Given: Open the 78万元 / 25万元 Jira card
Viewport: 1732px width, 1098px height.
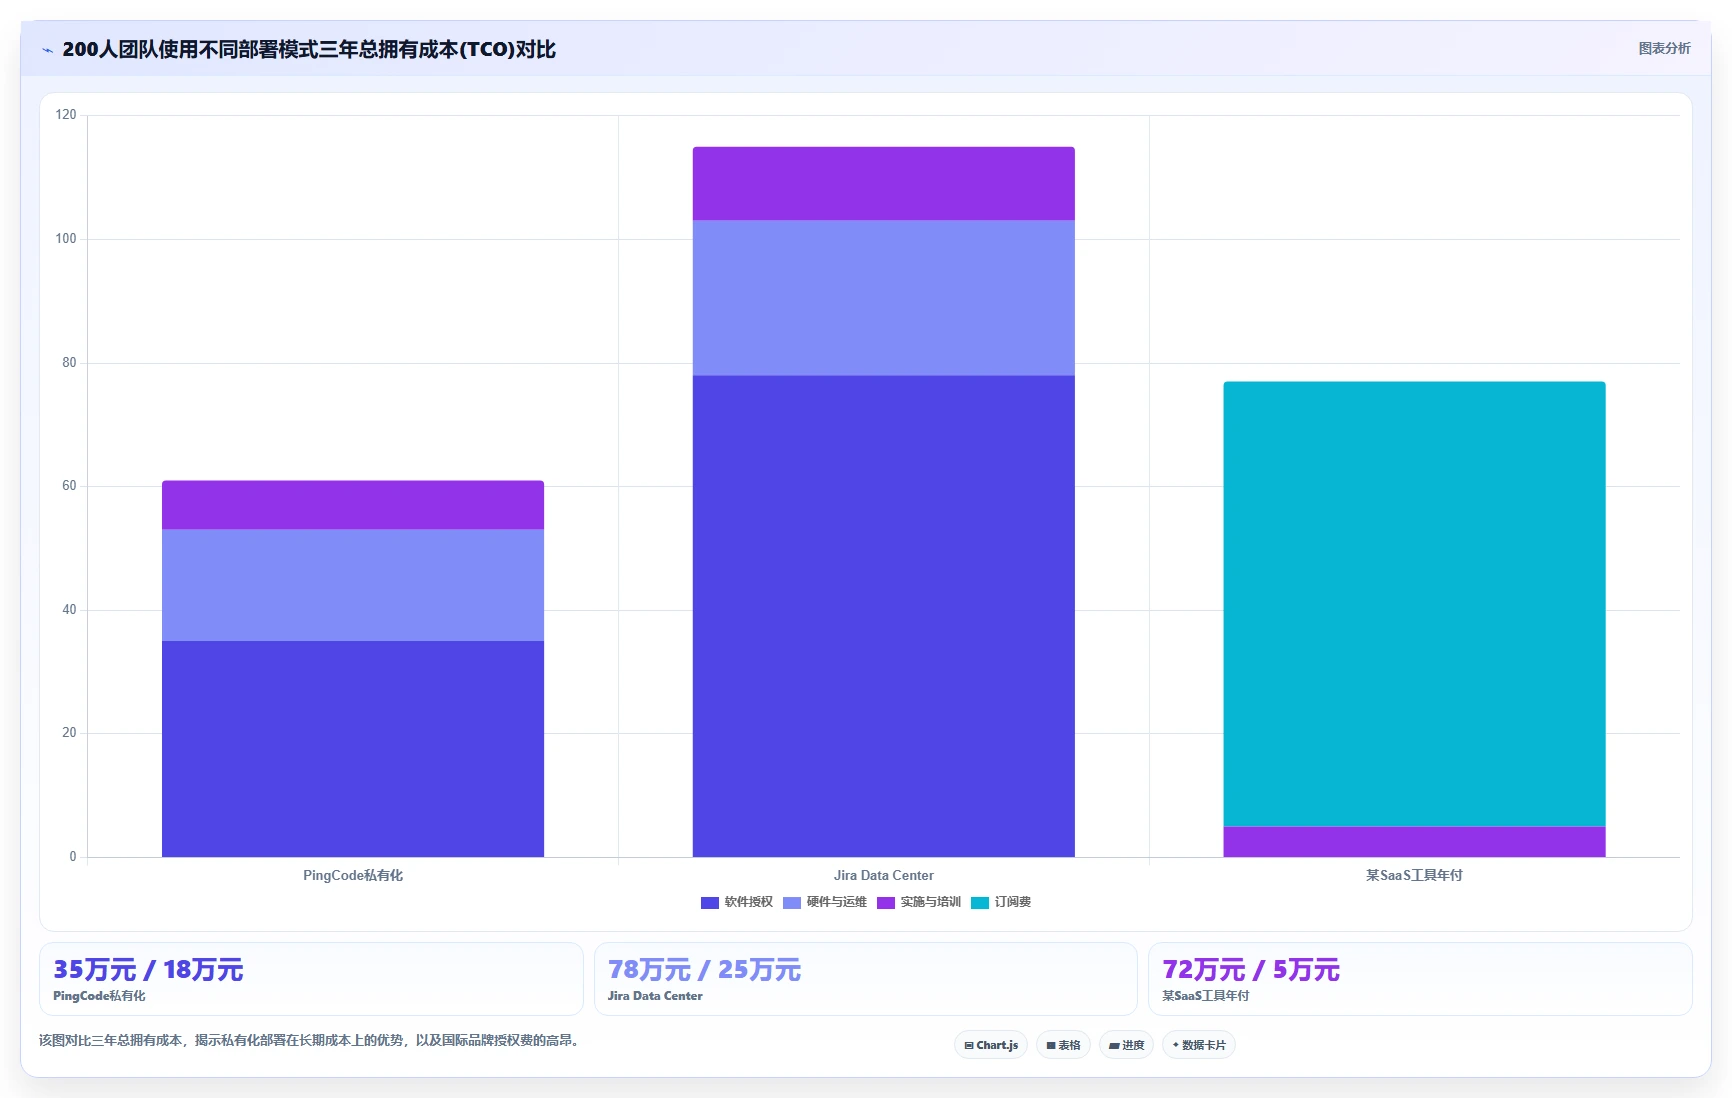Looking at the screenshot, I should point(866,979).
